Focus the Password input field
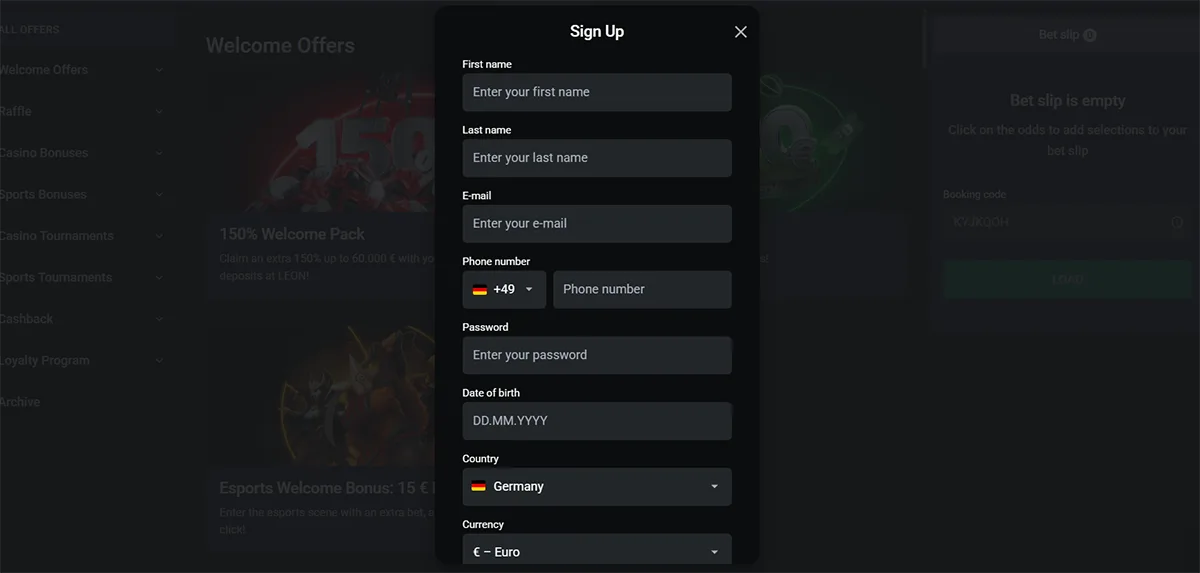 pyautogui.click(x=597, y=355)
